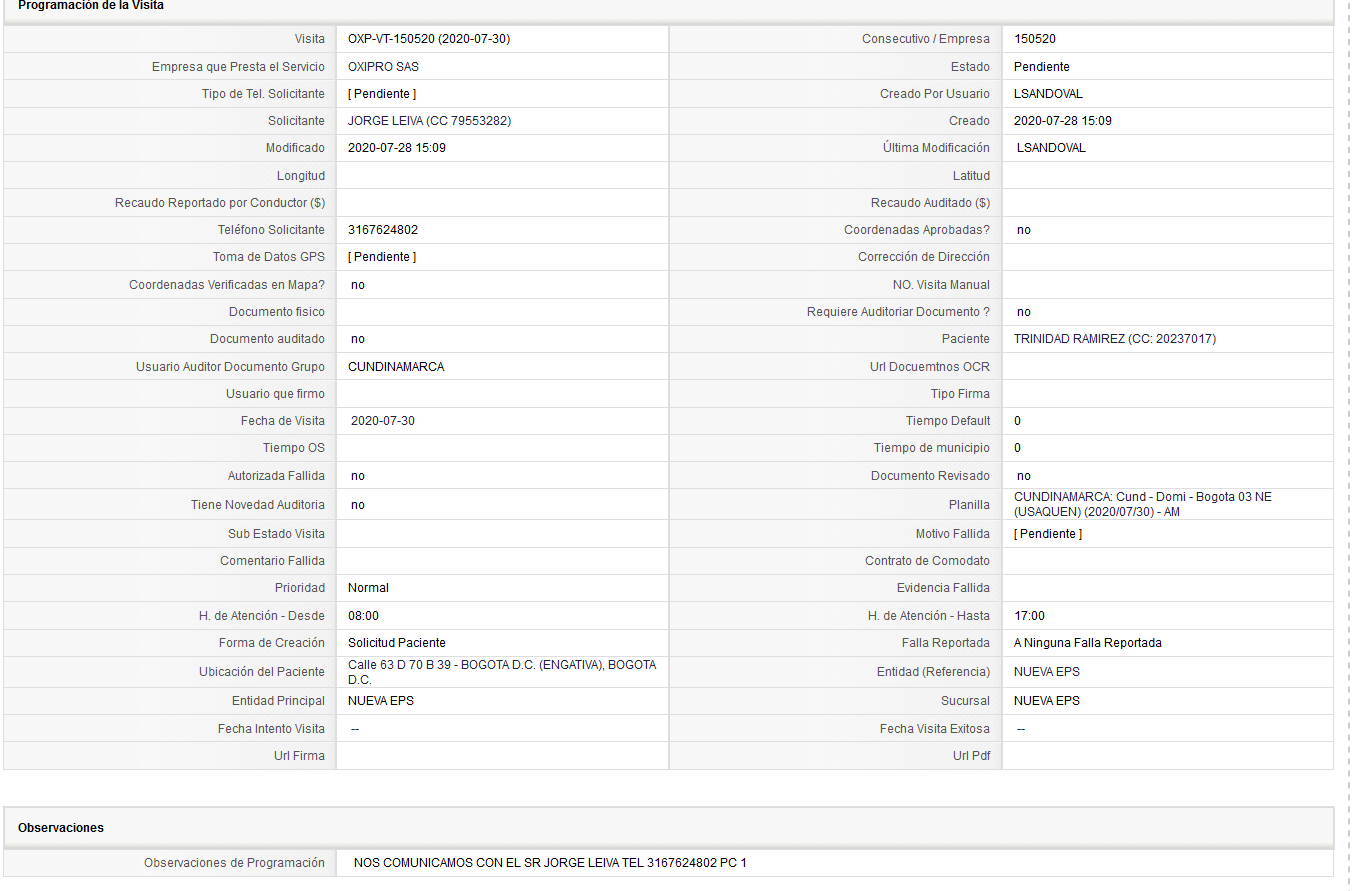This screenshot has height=891, width=1360.
Task: Click the end time "17:00"
Action: [1029, 616]
